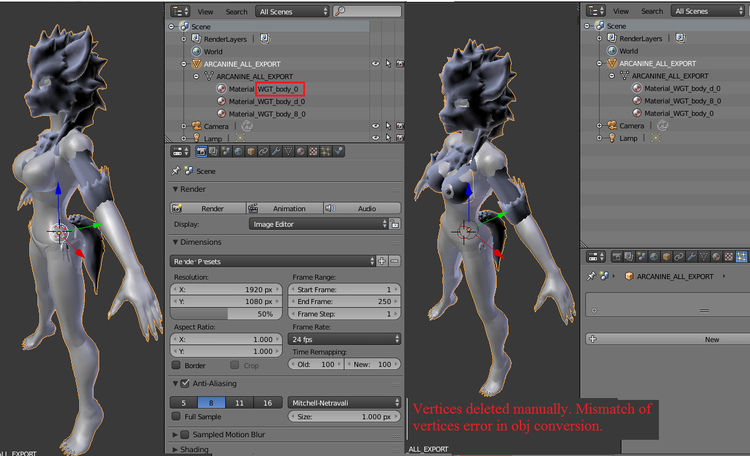Open Search menu in left outliner header

point(236,11)
